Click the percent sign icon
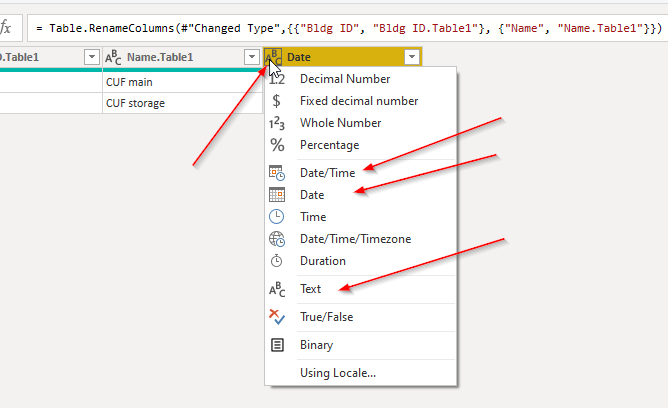668x408 pixels. 277,145
